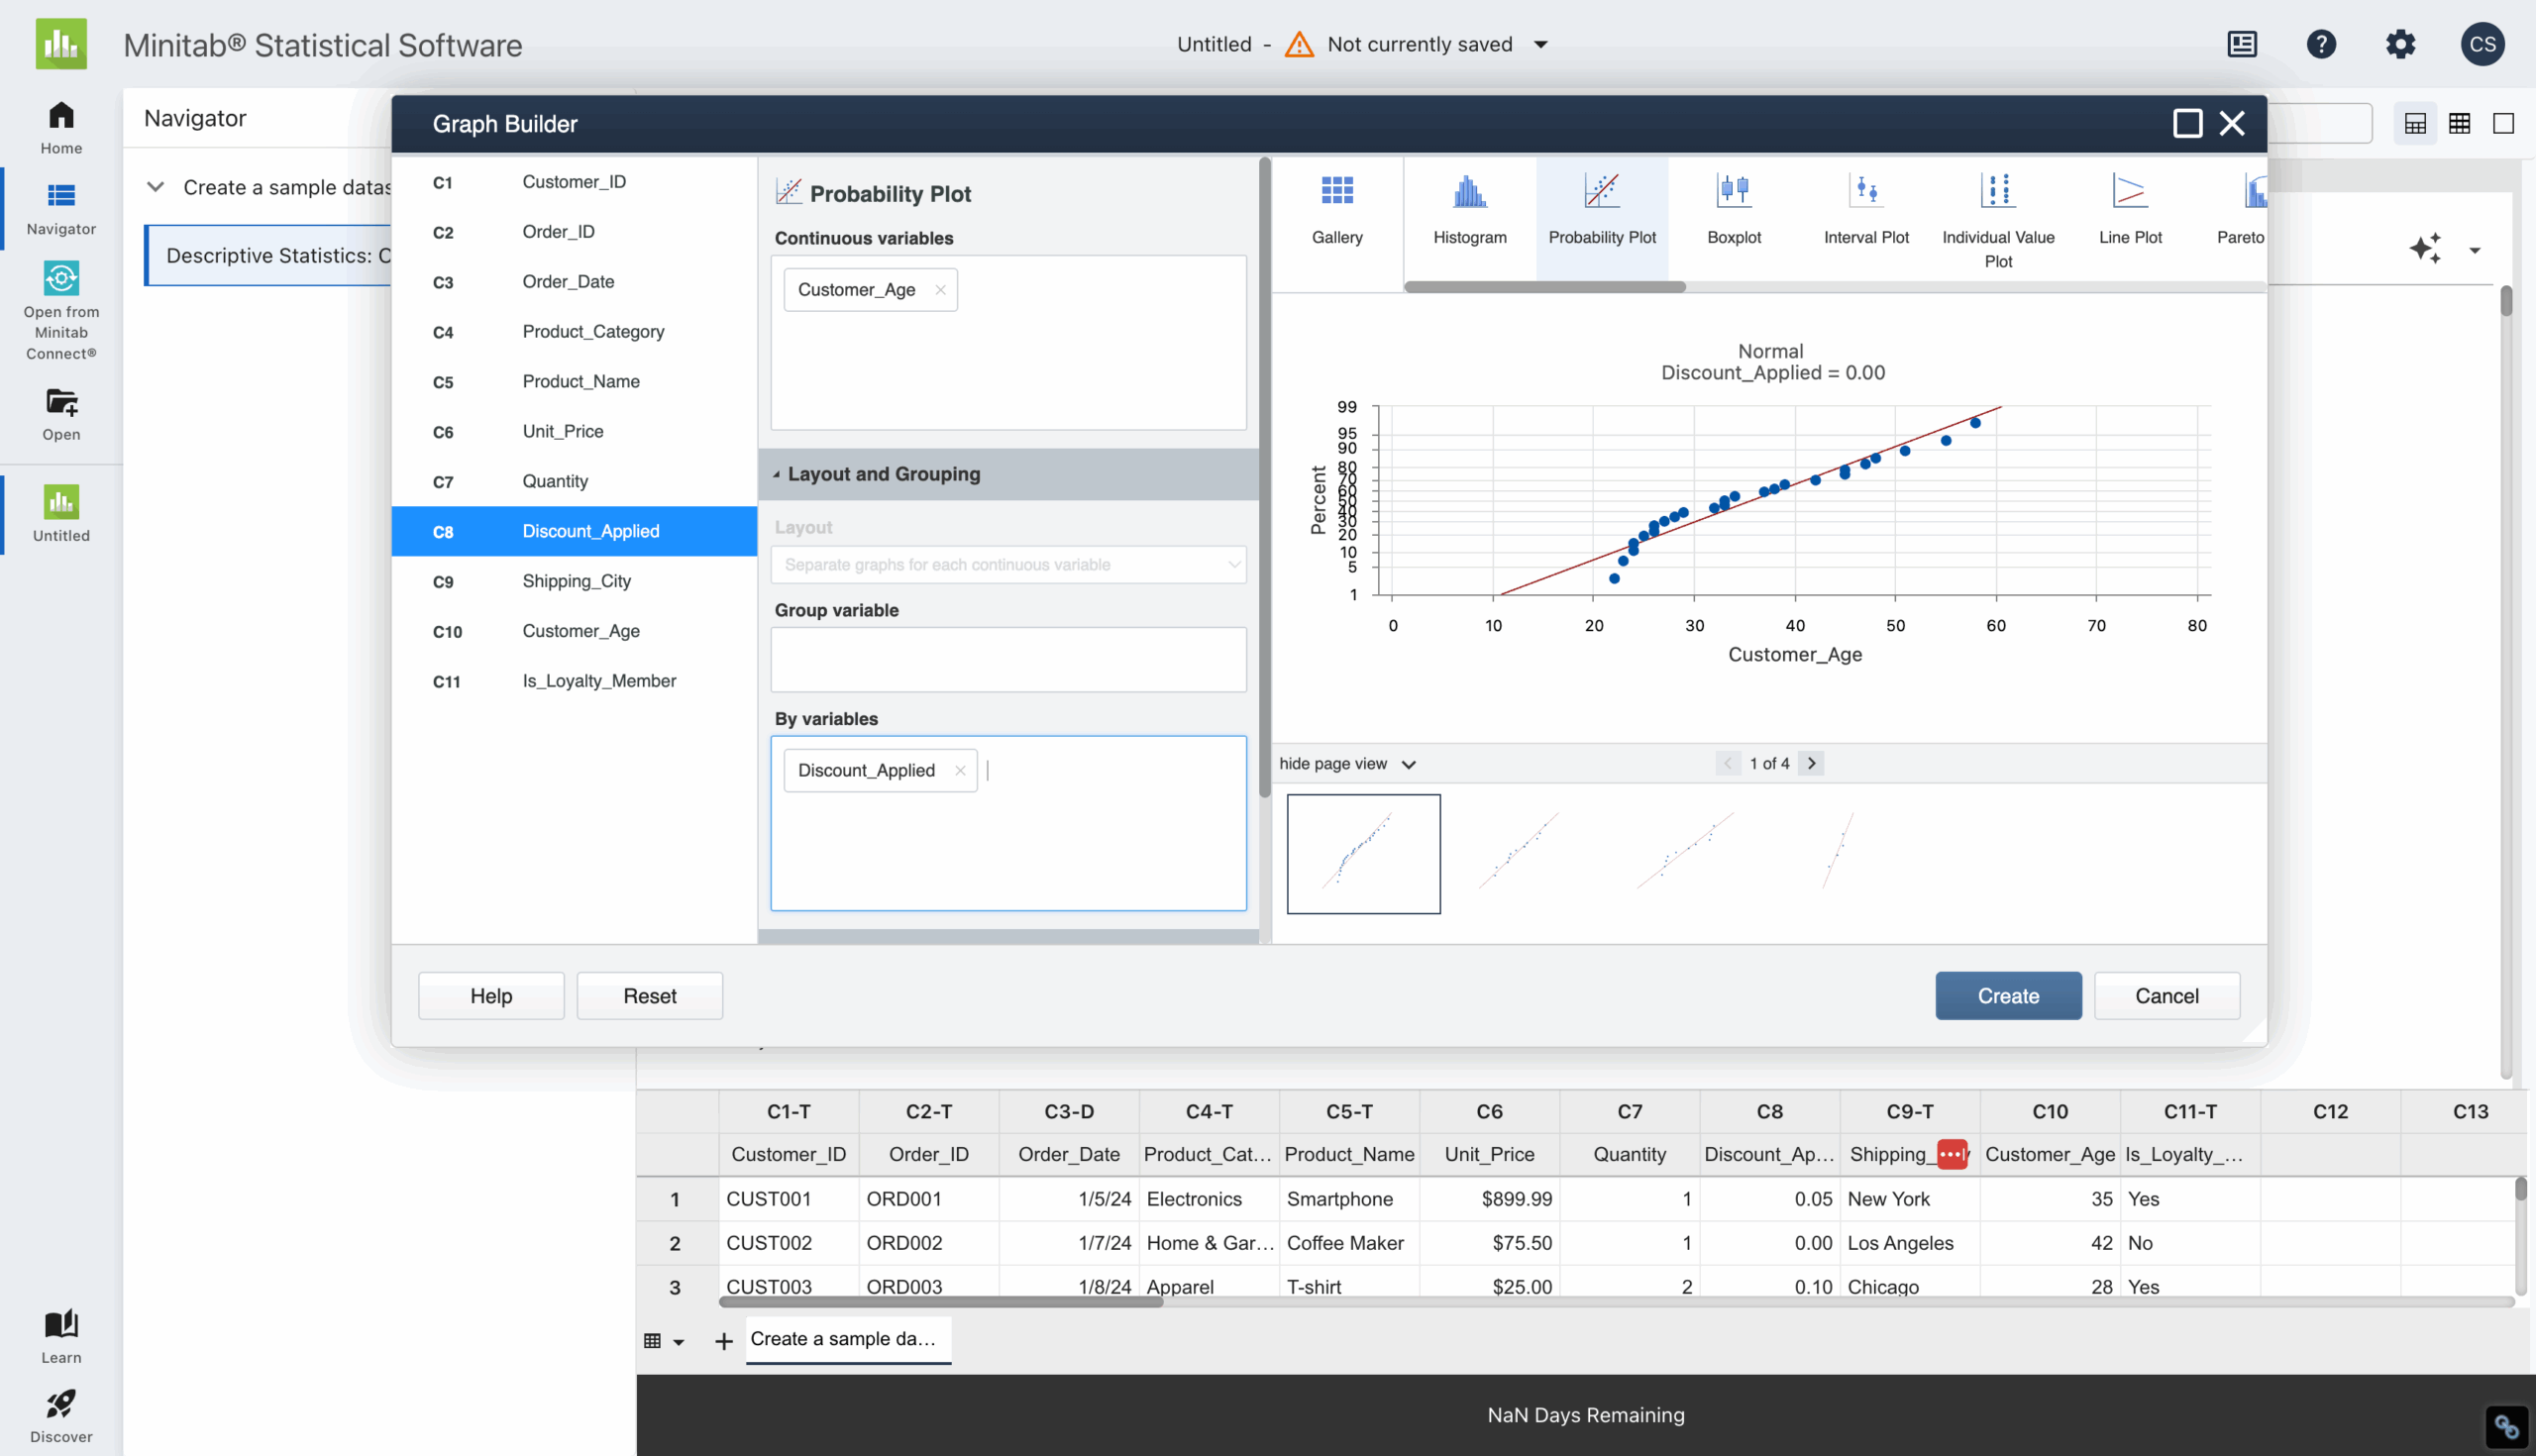The image size is (2536, 1456).
Task: Pick the Line Plot graph type
Action: [2130, 210]
